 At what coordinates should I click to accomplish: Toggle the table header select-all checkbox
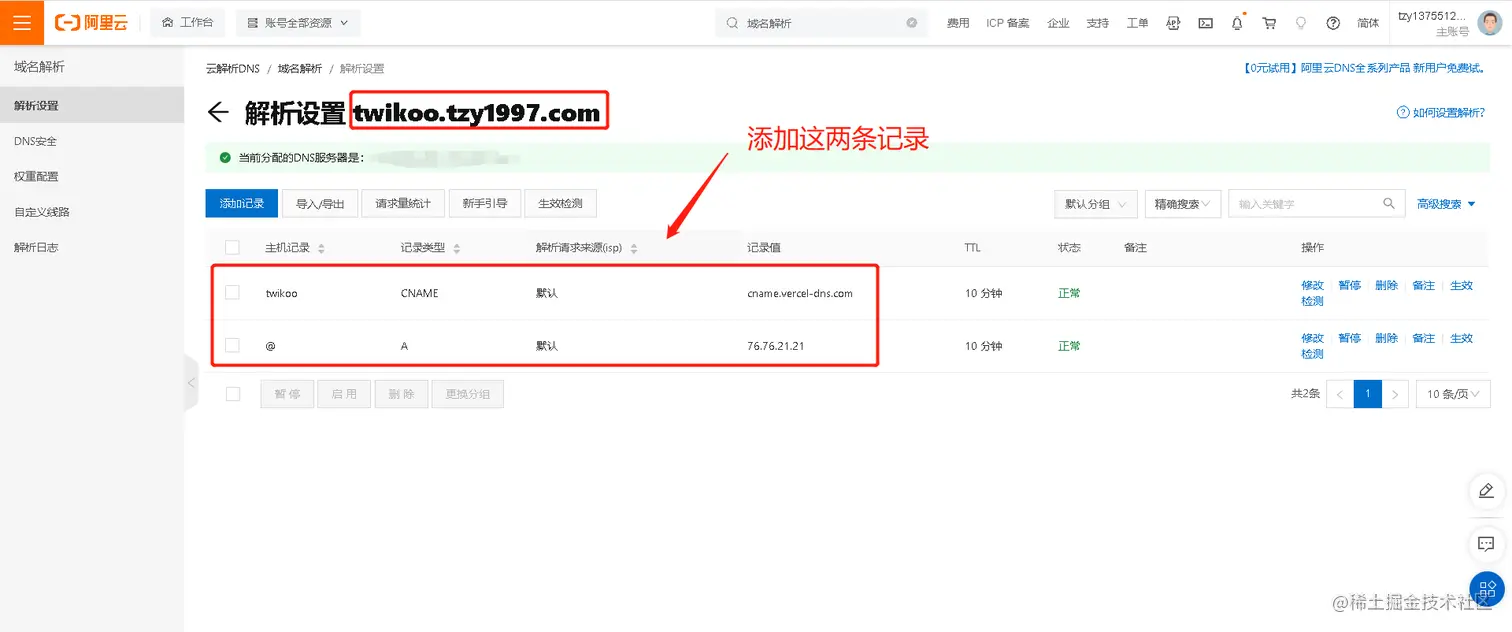[x=232, y=247]
